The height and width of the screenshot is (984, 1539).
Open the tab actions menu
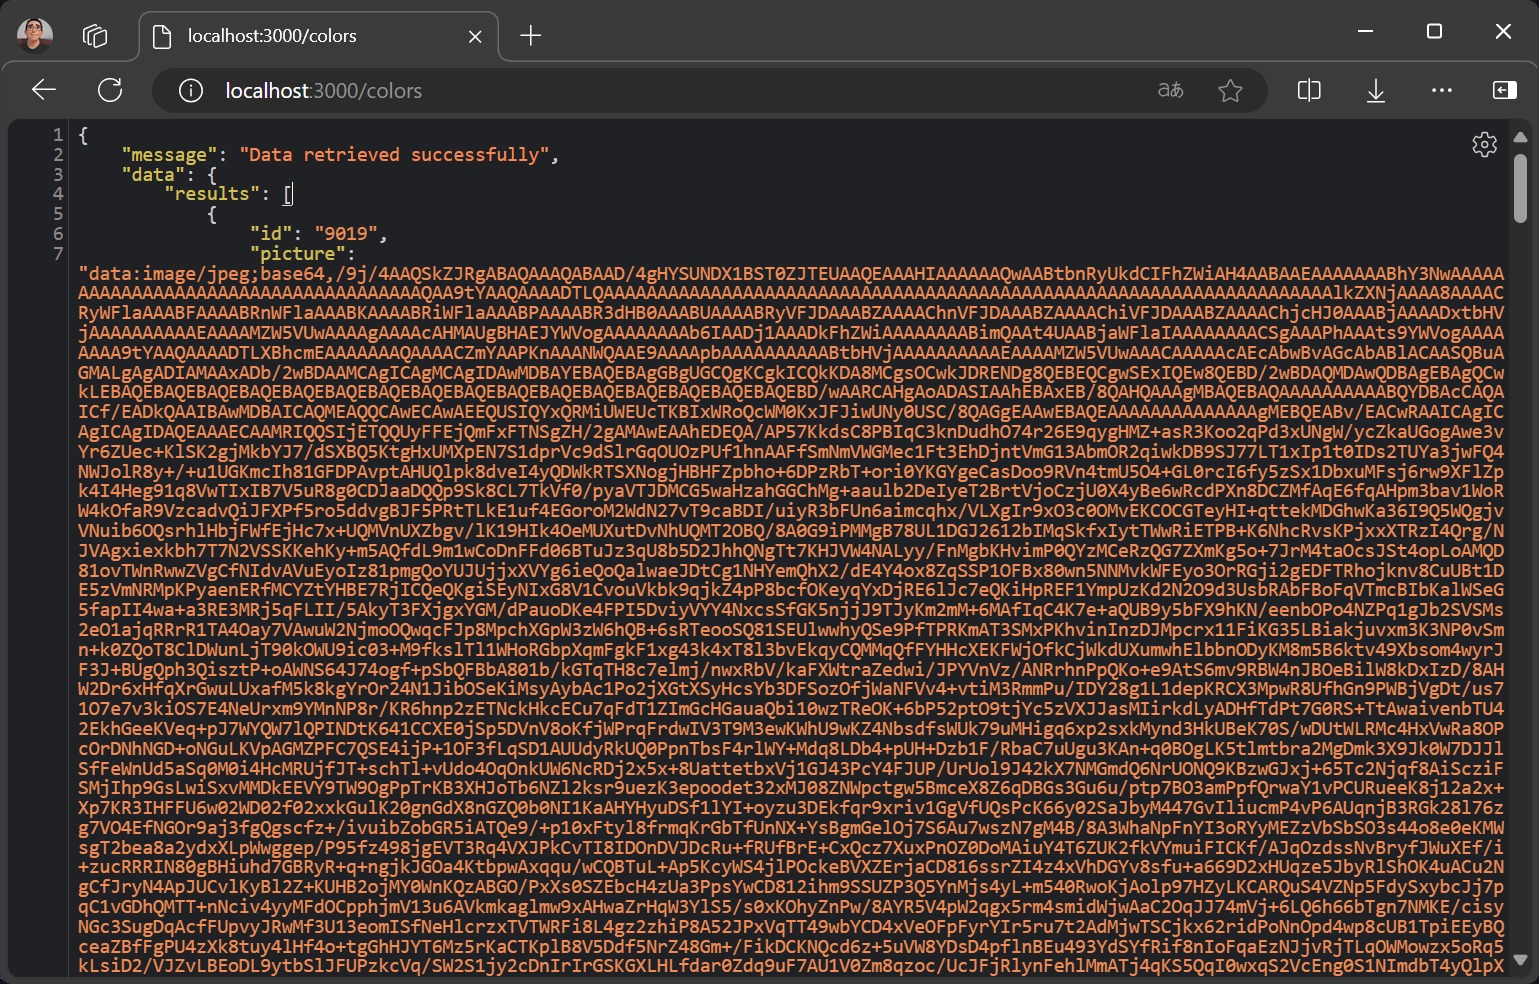95,36
